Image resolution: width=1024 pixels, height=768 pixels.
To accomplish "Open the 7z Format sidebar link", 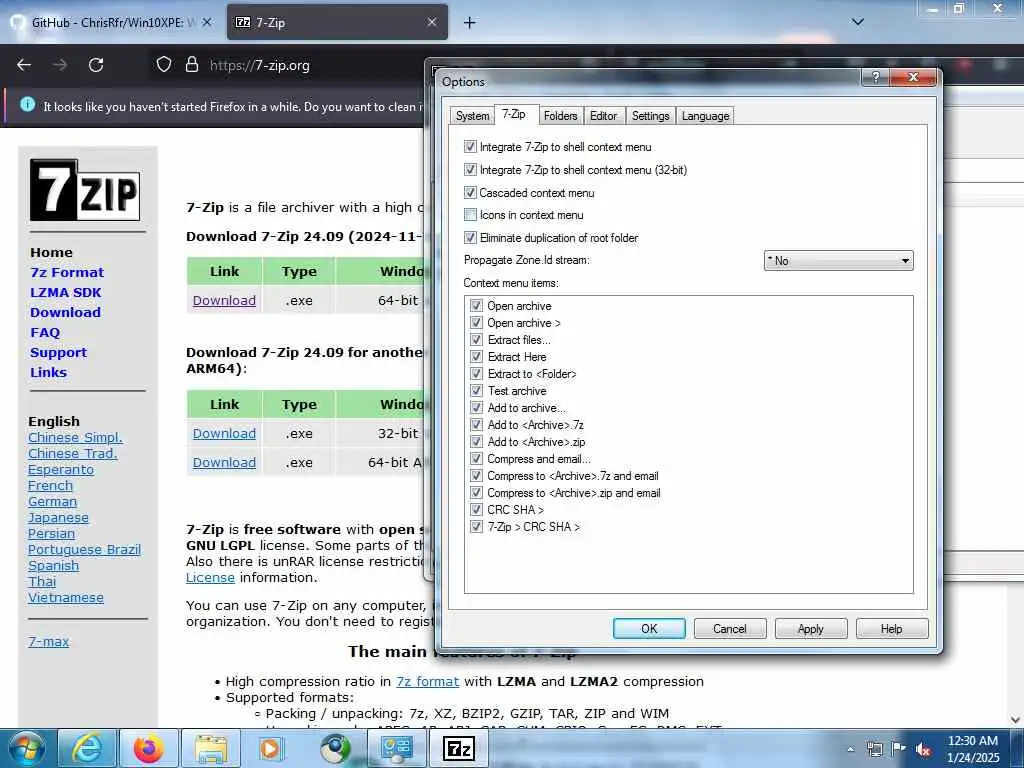I will [x=67, y=272].
